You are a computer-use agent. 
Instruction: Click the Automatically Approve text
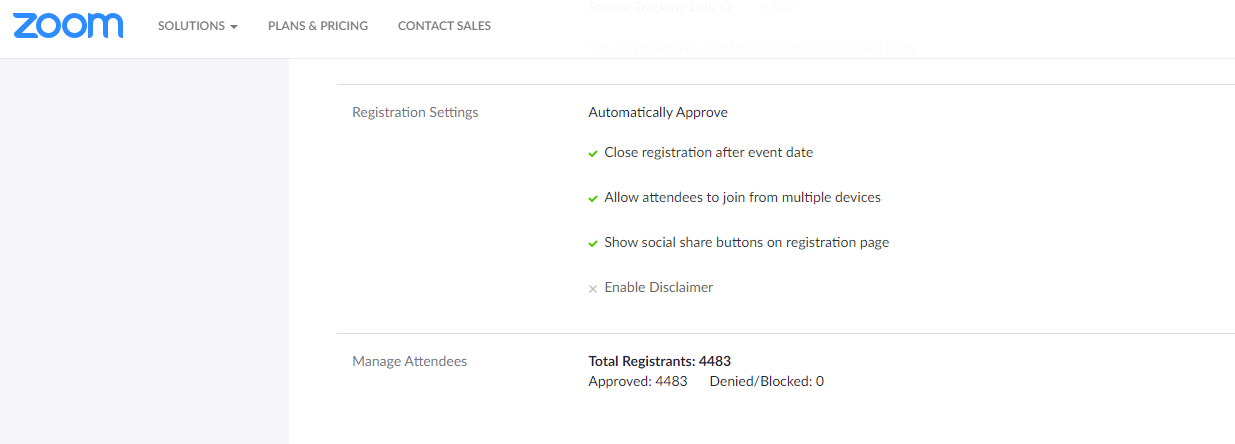point(658,112)
